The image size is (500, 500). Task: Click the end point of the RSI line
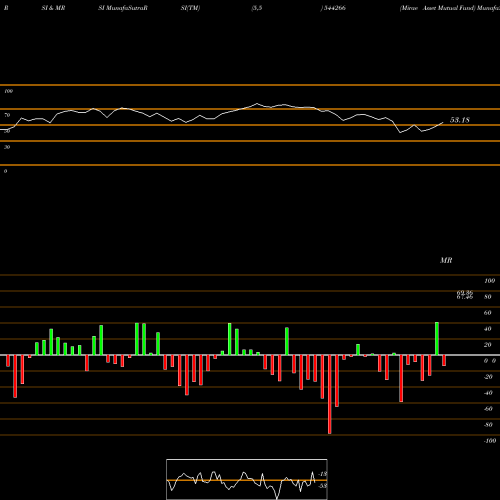click(443, 123)
